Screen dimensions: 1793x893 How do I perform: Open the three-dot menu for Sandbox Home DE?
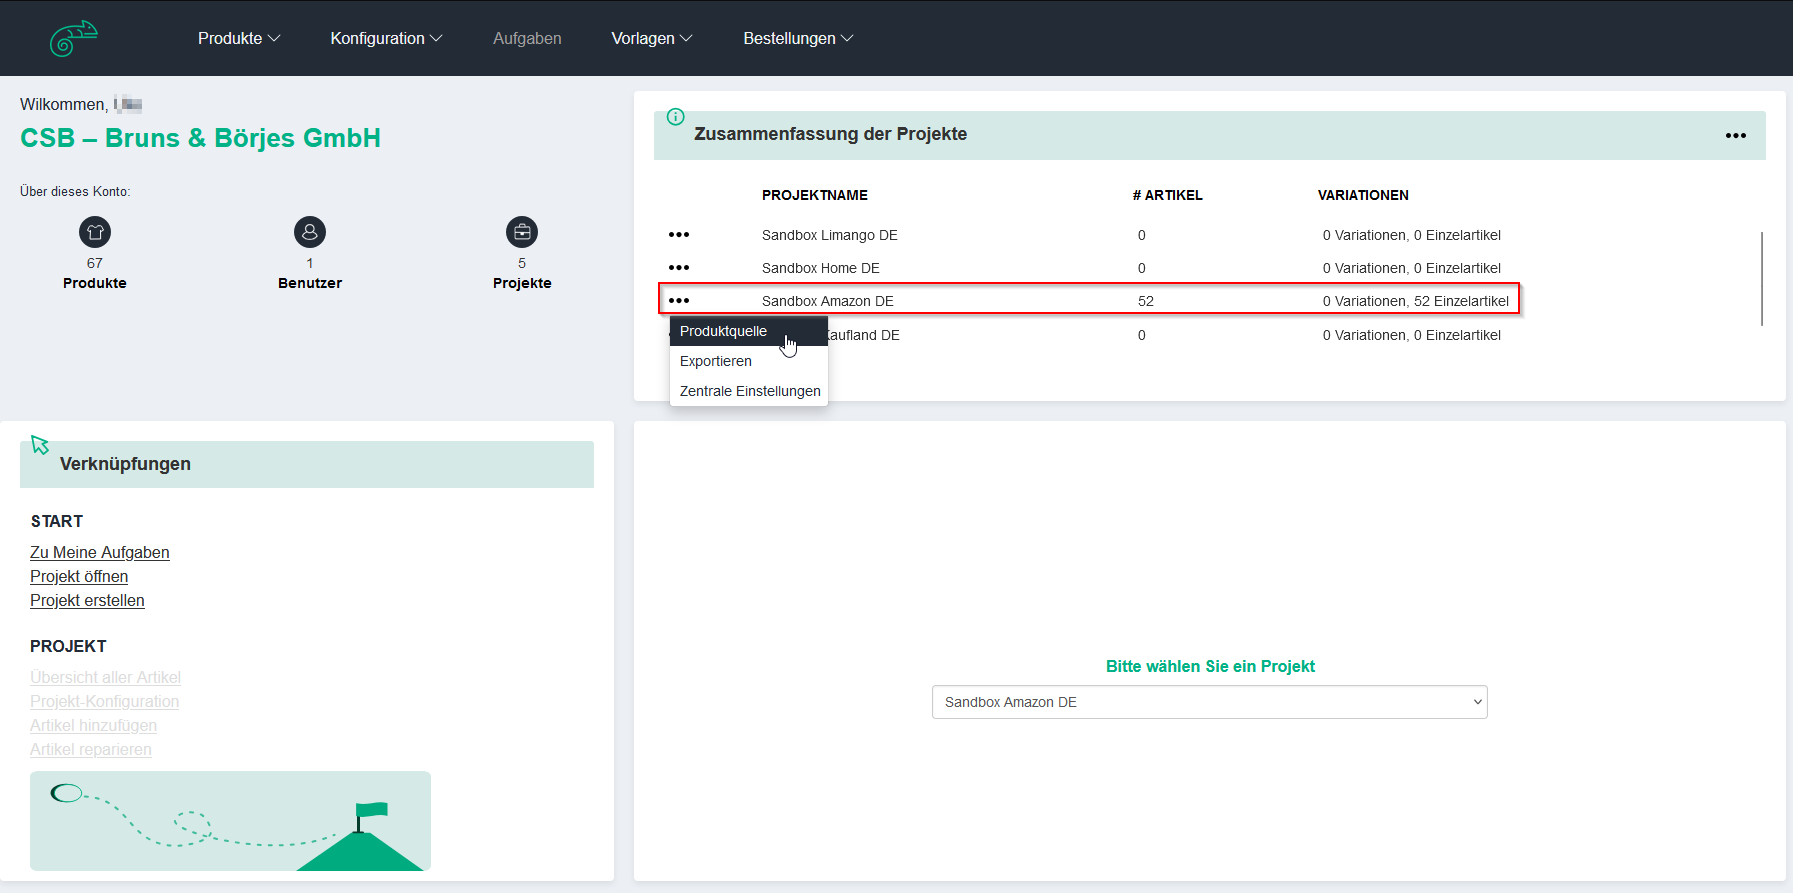click(x=679, y=268)
